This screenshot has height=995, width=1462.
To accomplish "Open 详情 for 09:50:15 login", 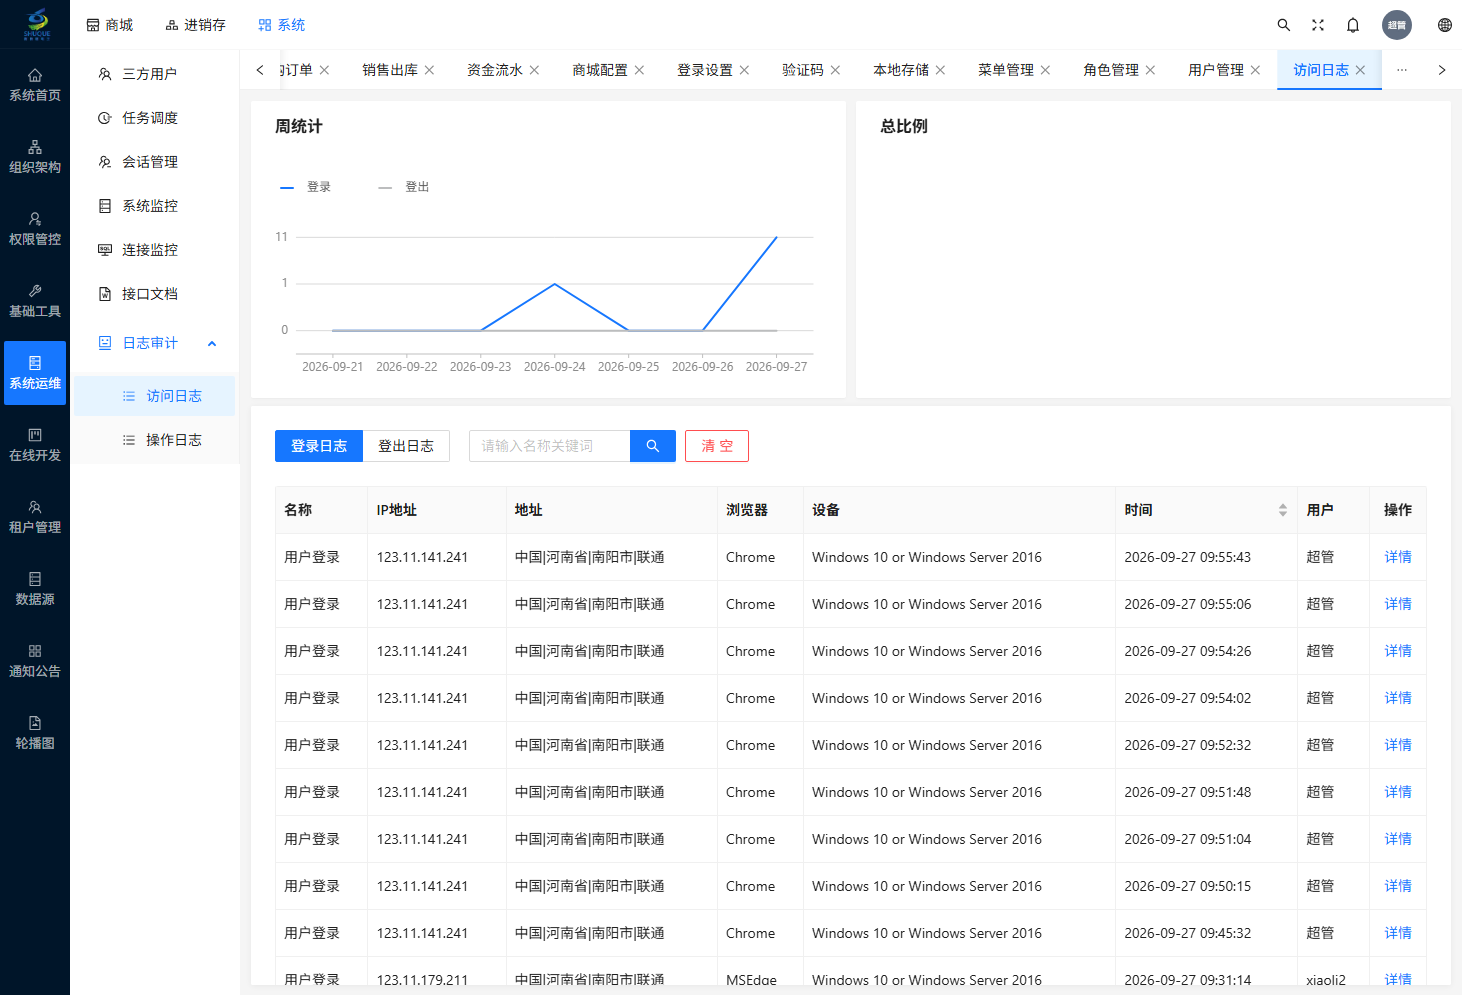I will tap(1398, 886).
